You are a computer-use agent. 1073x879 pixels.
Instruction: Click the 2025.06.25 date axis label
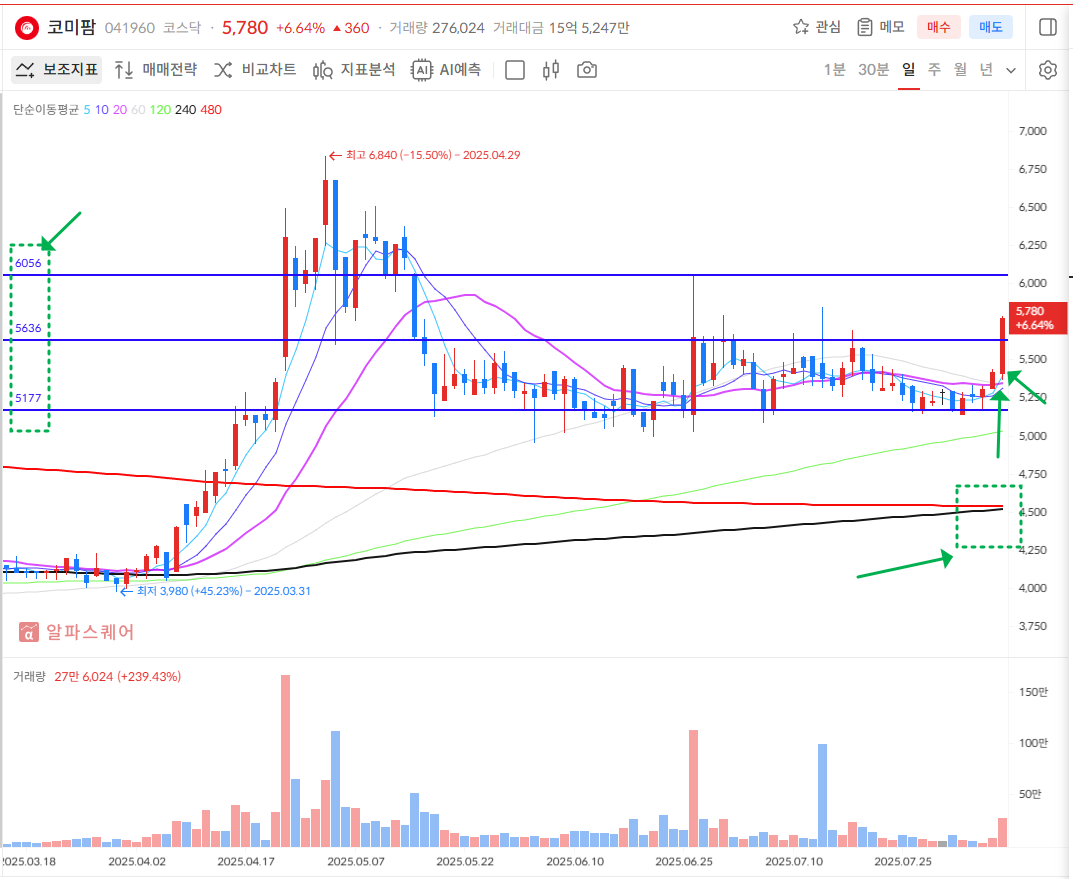tap(684, 861)
